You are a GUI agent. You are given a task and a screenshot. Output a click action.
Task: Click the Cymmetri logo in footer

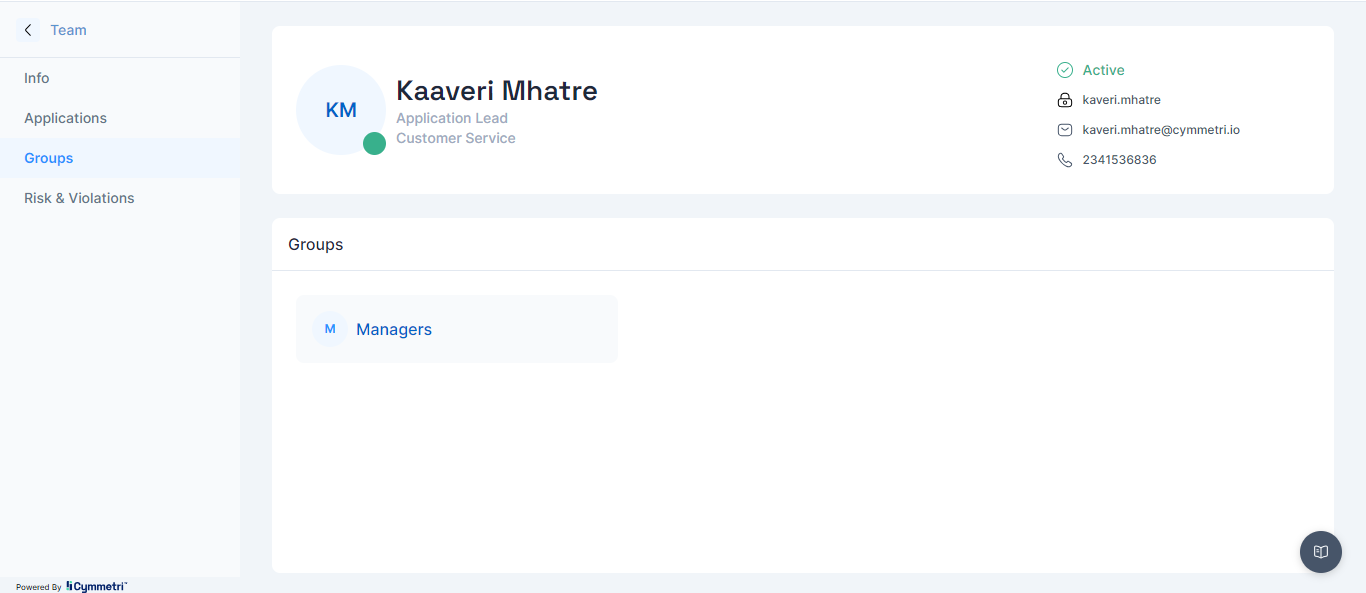(x=97, y=586)
